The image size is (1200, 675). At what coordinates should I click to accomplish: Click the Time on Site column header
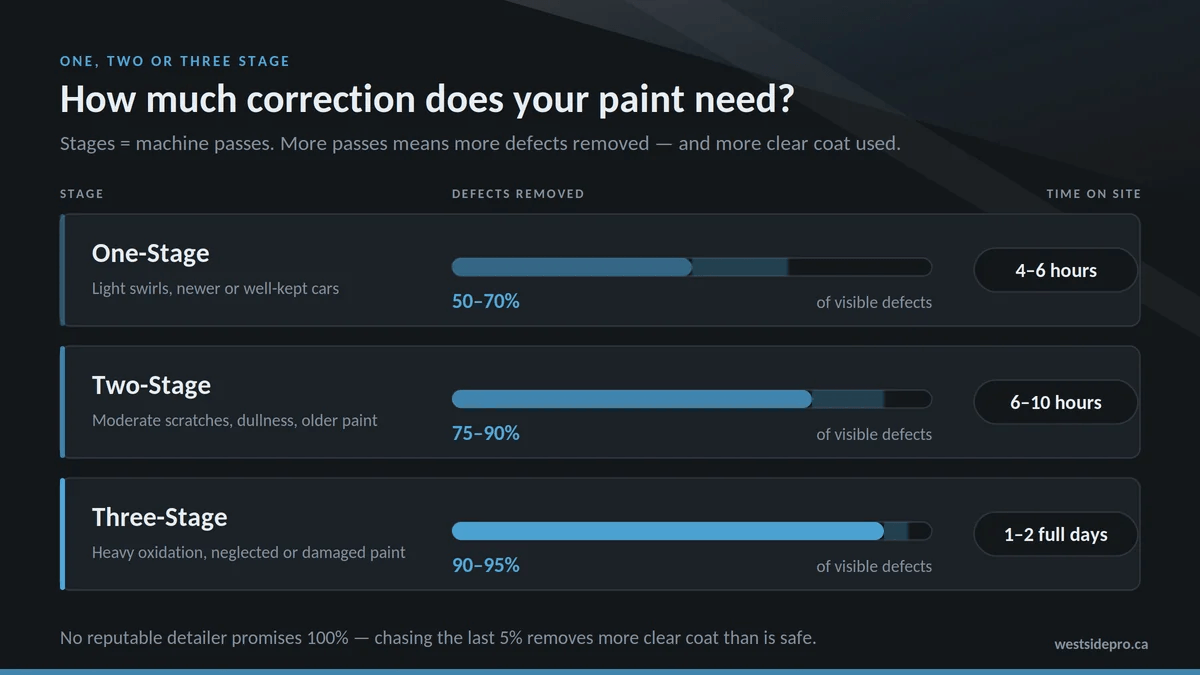point(1094,194)
